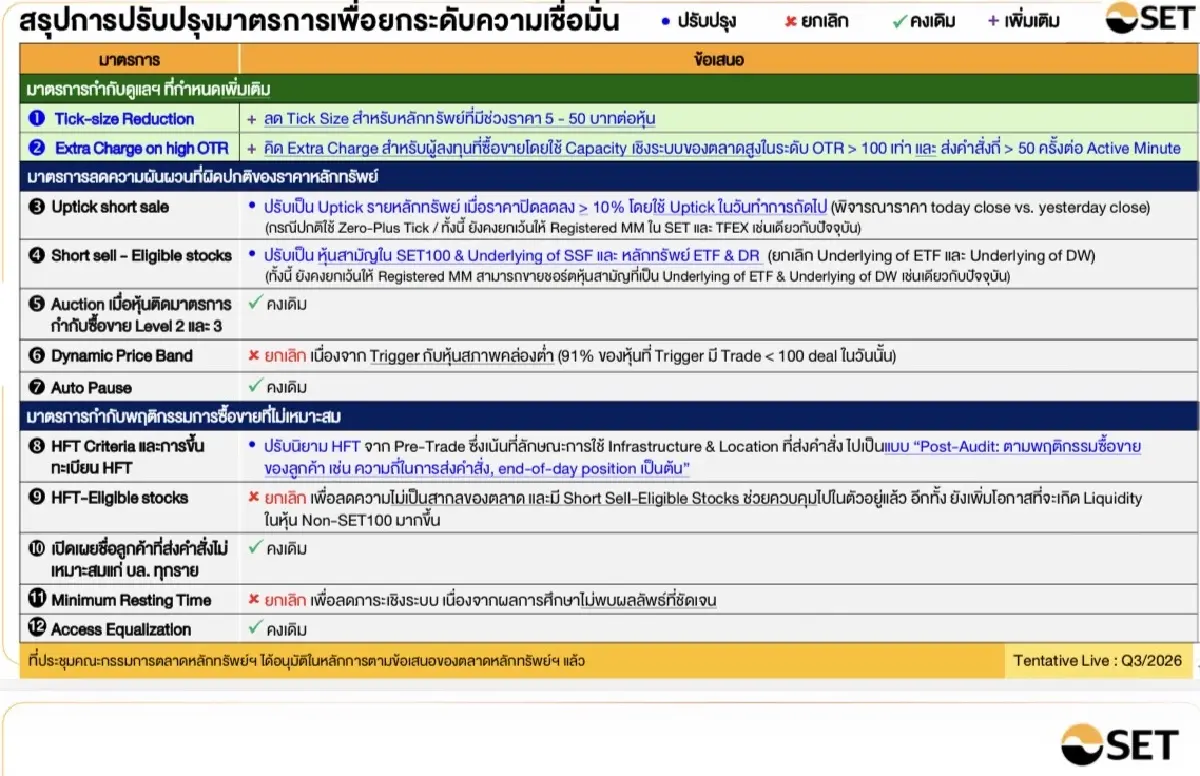The width and height of the screenshot is (1200, 776).
Task: Click the purple plus legend icon for เพิ่มเติม
Action: click(992, 20)
